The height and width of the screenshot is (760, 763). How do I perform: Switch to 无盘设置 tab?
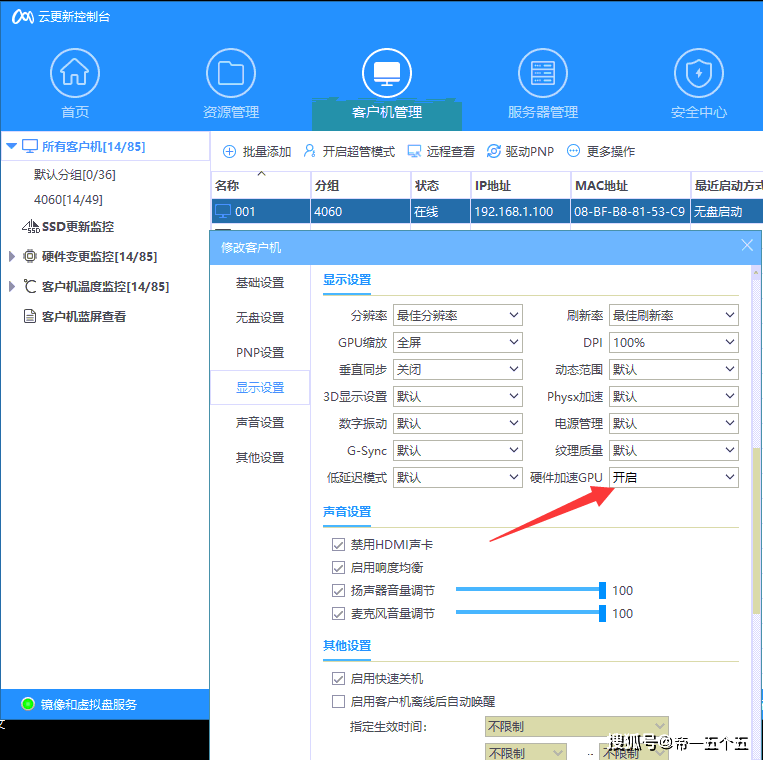[260, 318]
